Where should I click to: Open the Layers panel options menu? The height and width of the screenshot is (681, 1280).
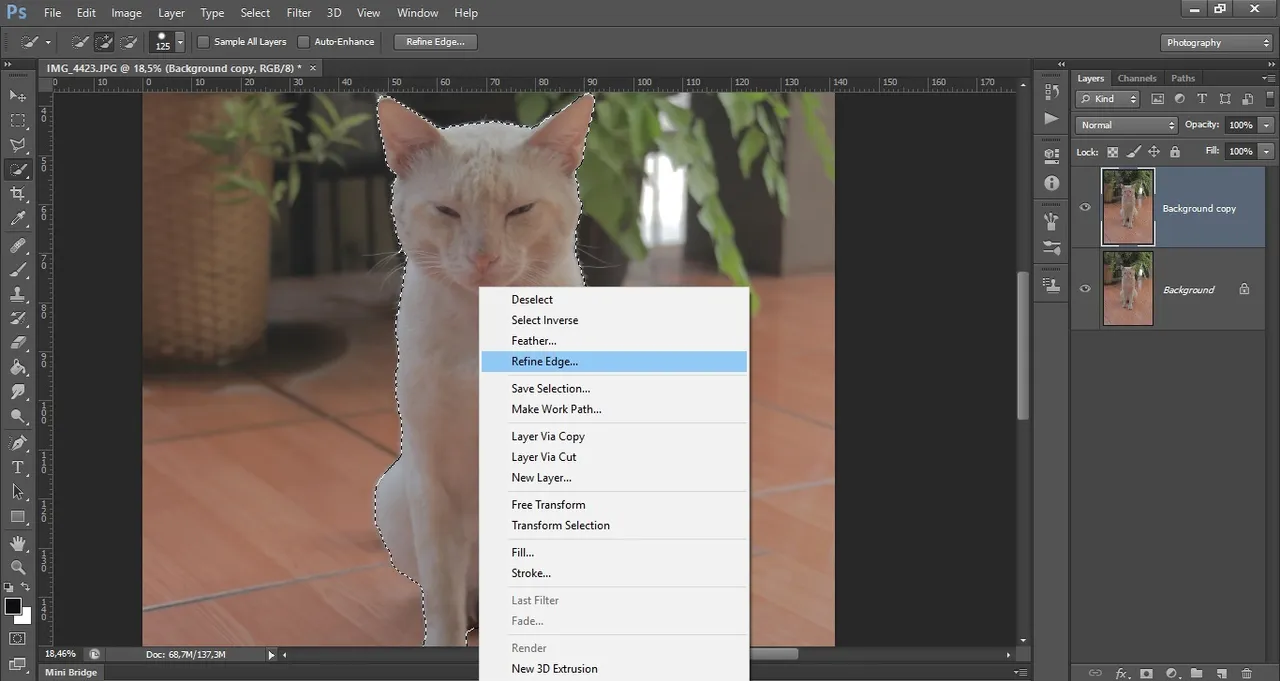click(1270, 77)
